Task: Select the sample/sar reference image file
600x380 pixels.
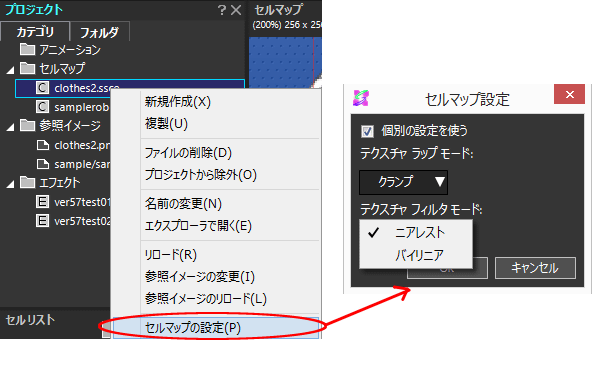Action: 82,164
